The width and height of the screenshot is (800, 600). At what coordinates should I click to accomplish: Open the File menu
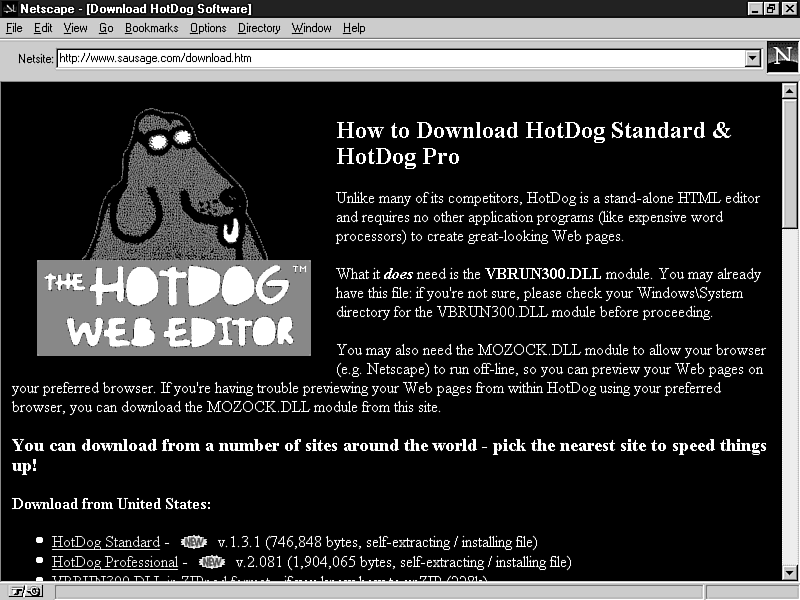(14, 28)
